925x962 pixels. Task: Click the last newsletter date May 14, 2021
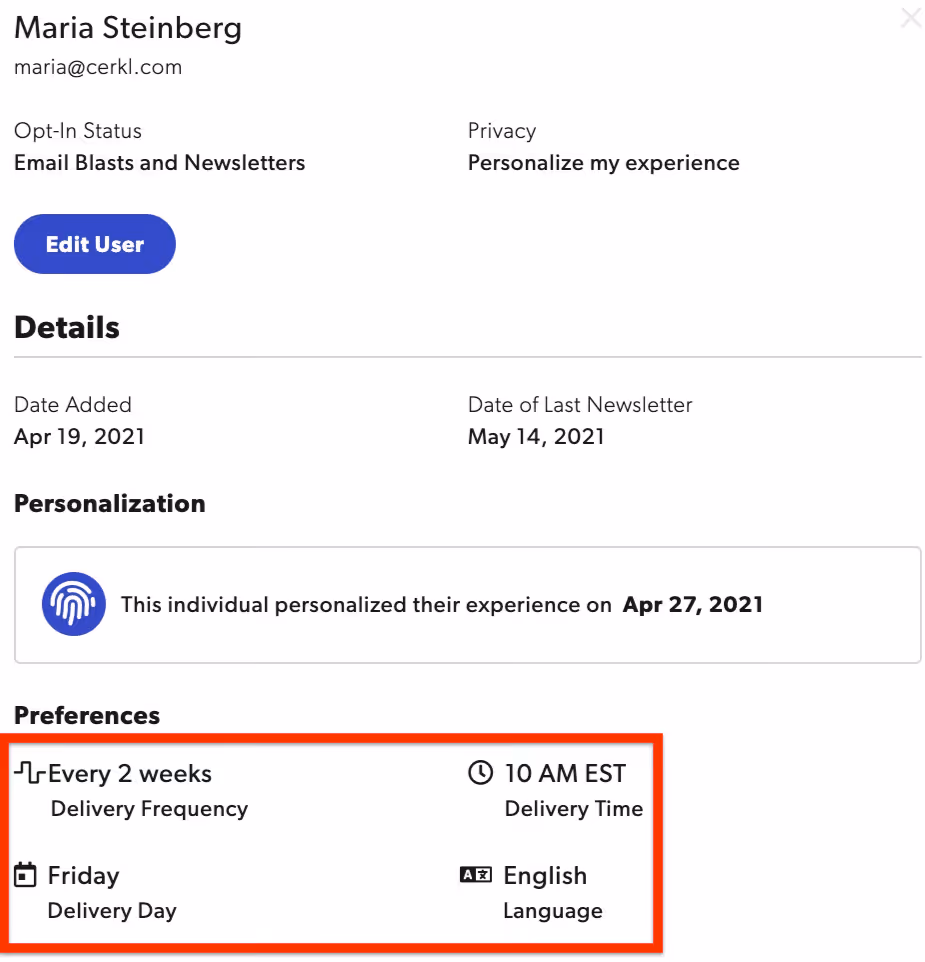click(x=536, y=437)
